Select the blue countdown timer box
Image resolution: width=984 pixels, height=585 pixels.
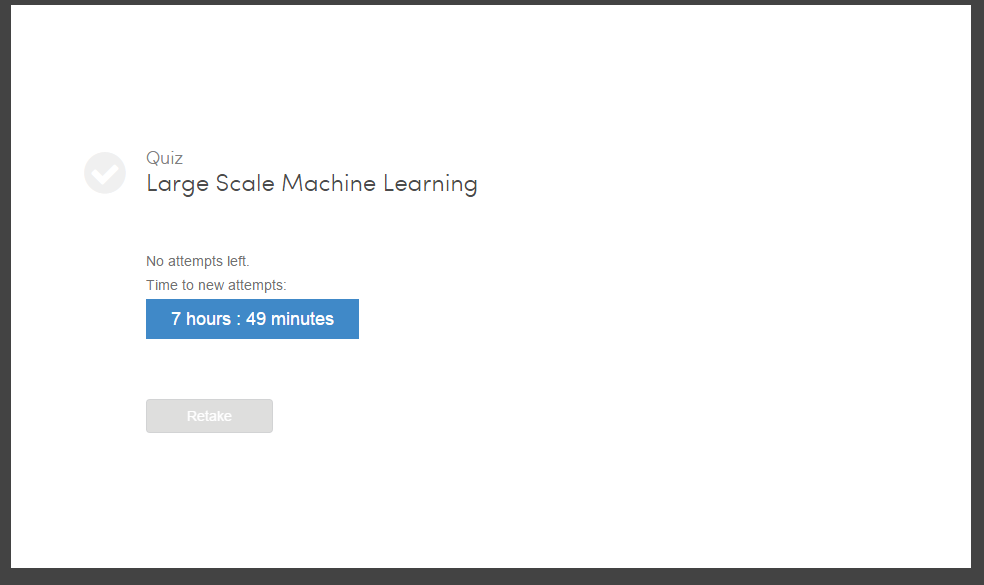coord(252,319)
